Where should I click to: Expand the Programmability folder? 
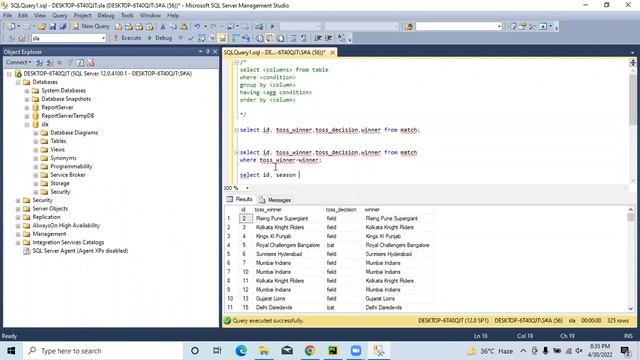pyautogui.click(x=36, y=167)
